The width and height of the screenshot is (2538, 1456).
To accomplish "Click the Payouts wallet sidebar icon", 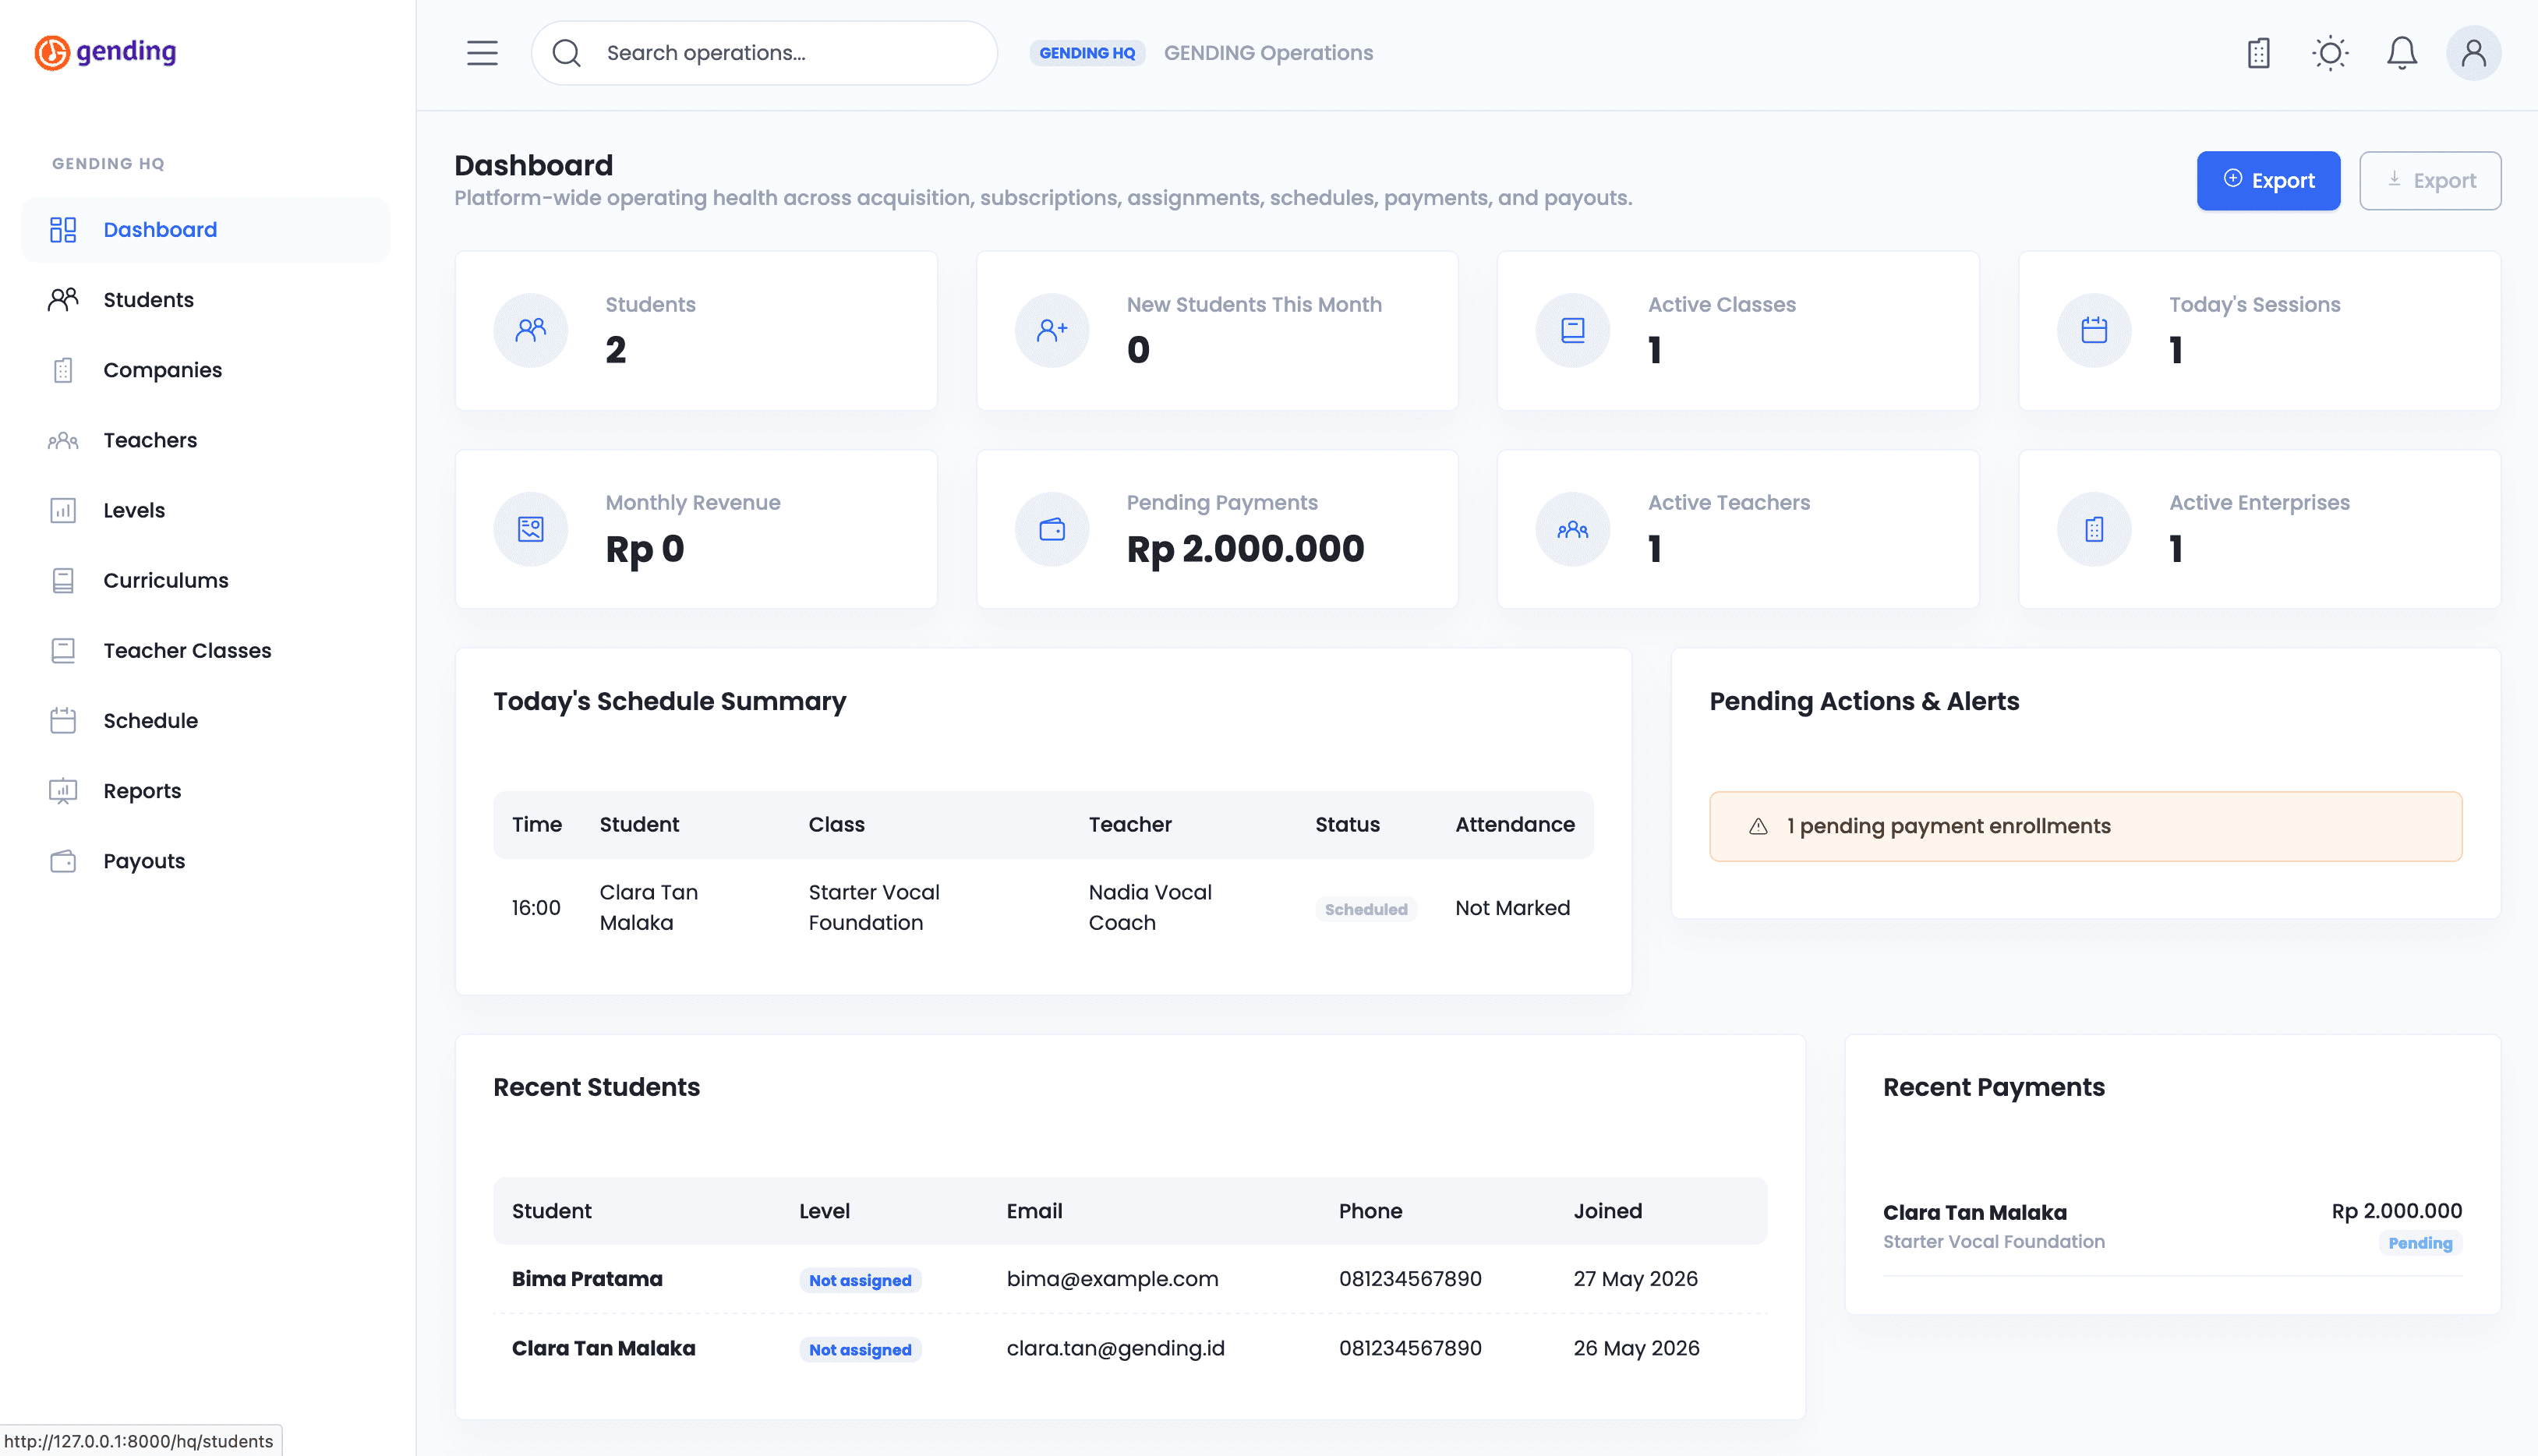I will pos(63,861).
